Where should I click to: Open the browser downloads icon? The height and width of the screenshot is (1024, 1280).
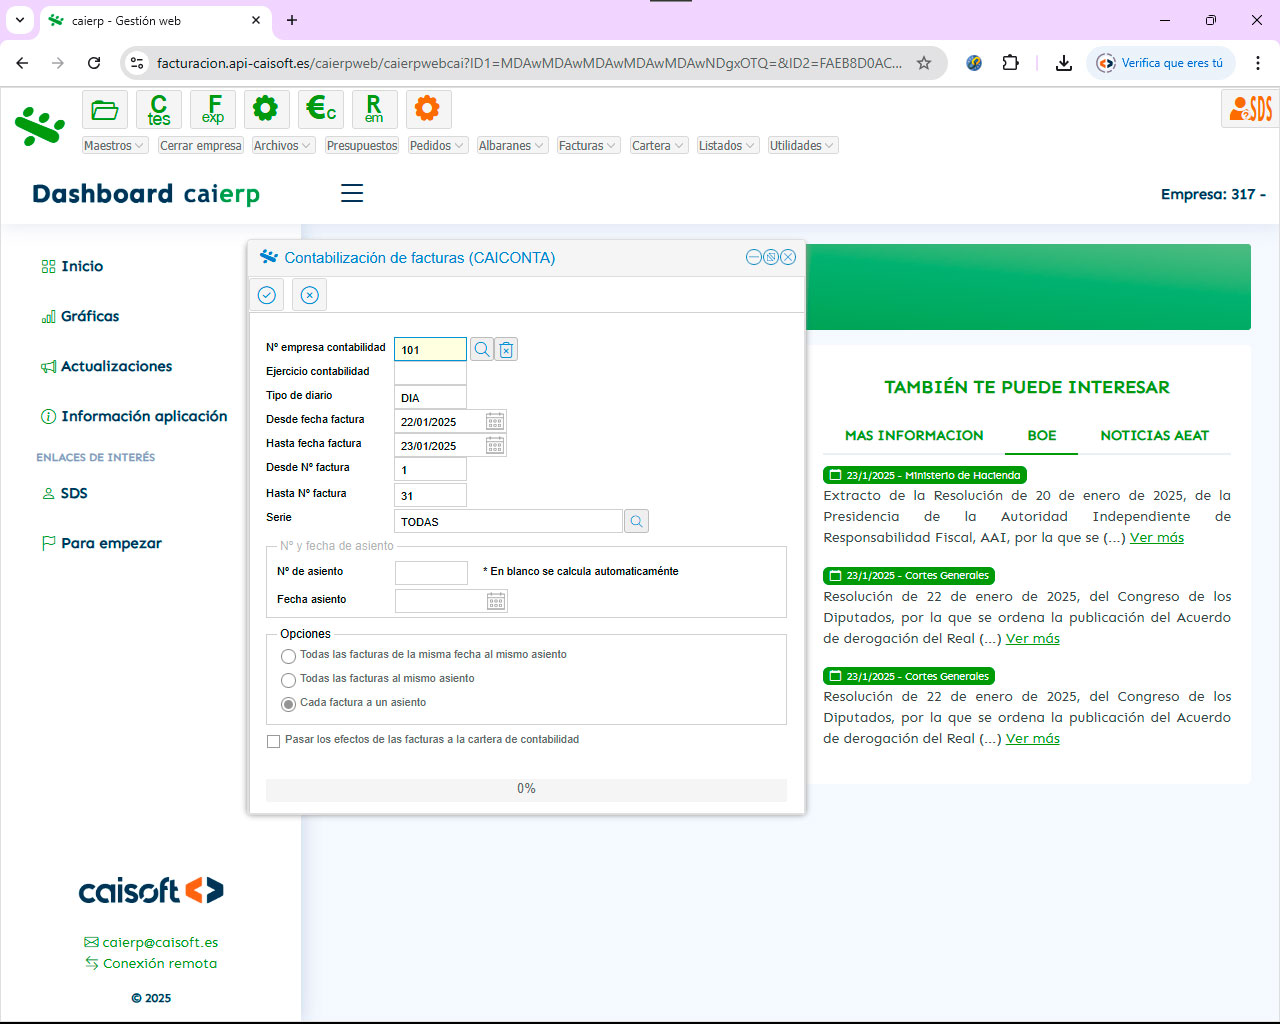1064,63
